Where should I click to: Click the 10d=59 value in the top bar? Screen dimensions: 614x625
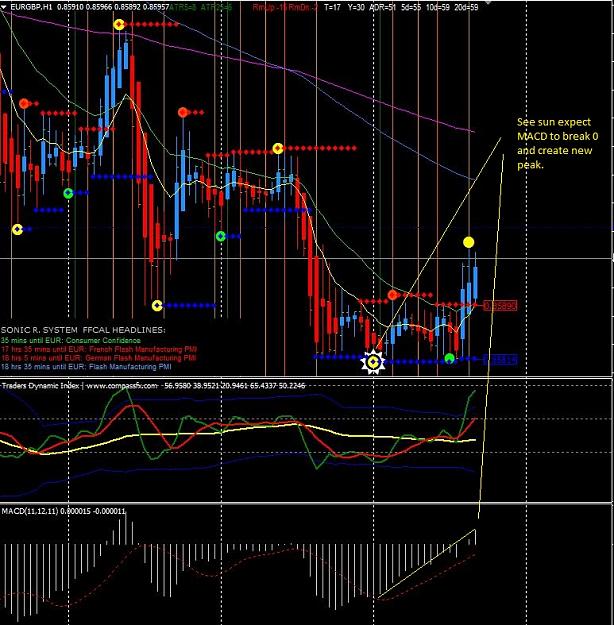[x=438, y=7]
